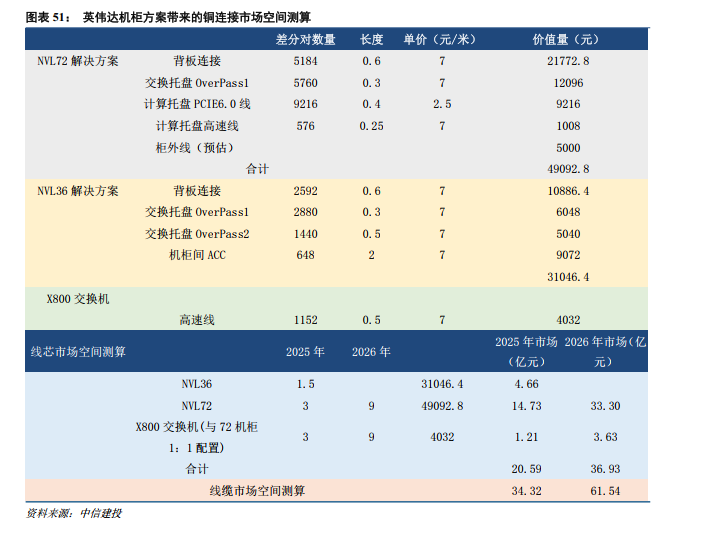Click the 2026 年市场(亿元) header
Image resolution: width=702 pixels, height=536 pixels.
606,351
